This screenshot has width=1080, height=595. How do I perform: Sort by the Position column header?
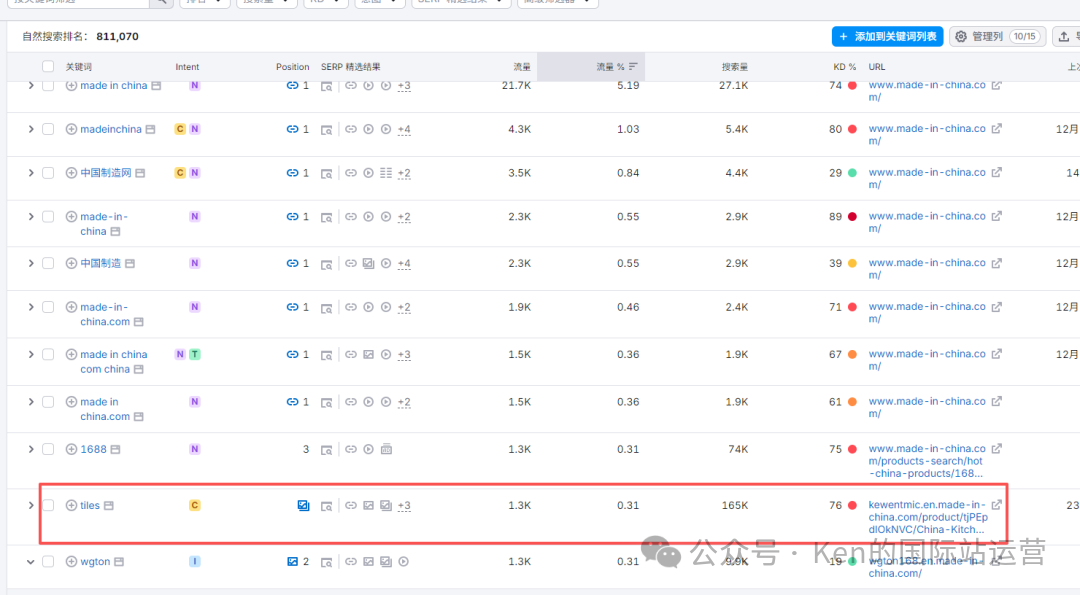[x=292, y=67]
